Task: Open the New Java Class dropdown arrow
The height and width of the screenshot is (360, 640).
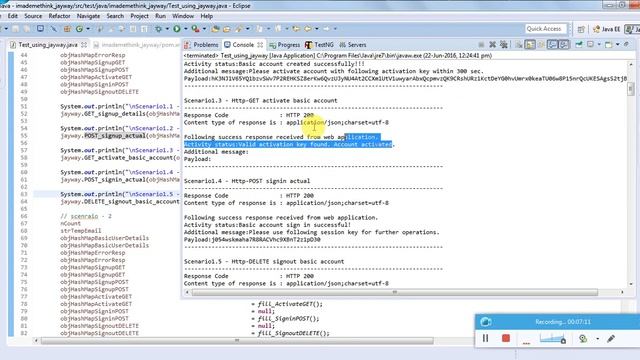Action: tap(88, 29)
